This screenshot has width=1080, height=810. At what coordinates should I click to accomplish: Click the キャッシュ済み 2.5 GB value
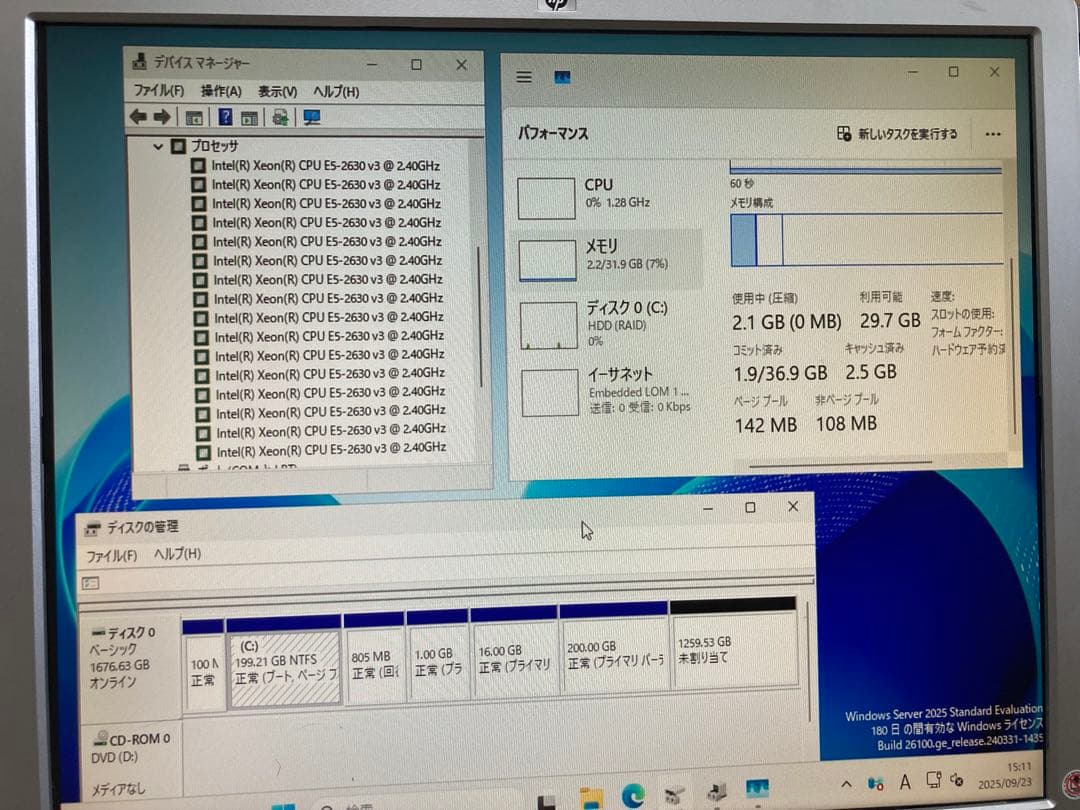click(x=871, y=372)
